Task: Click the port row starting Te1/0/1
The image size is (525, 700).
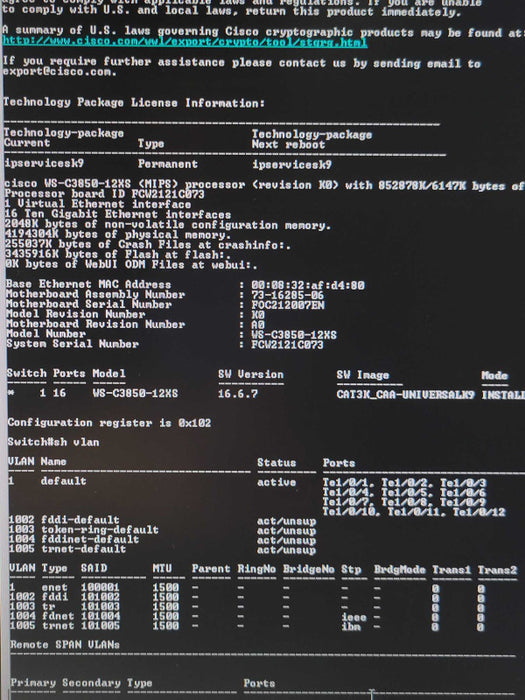Action: 404,483
